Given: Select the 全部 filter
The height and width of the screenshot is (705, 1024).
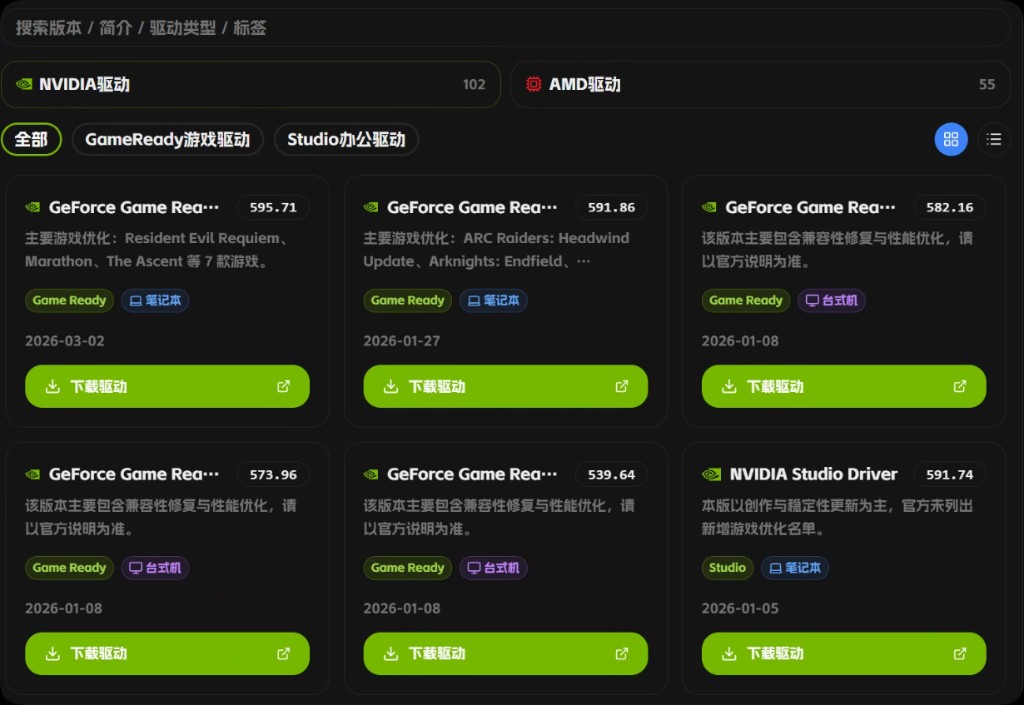Looking at the screenshot, I should click(31, 139).
